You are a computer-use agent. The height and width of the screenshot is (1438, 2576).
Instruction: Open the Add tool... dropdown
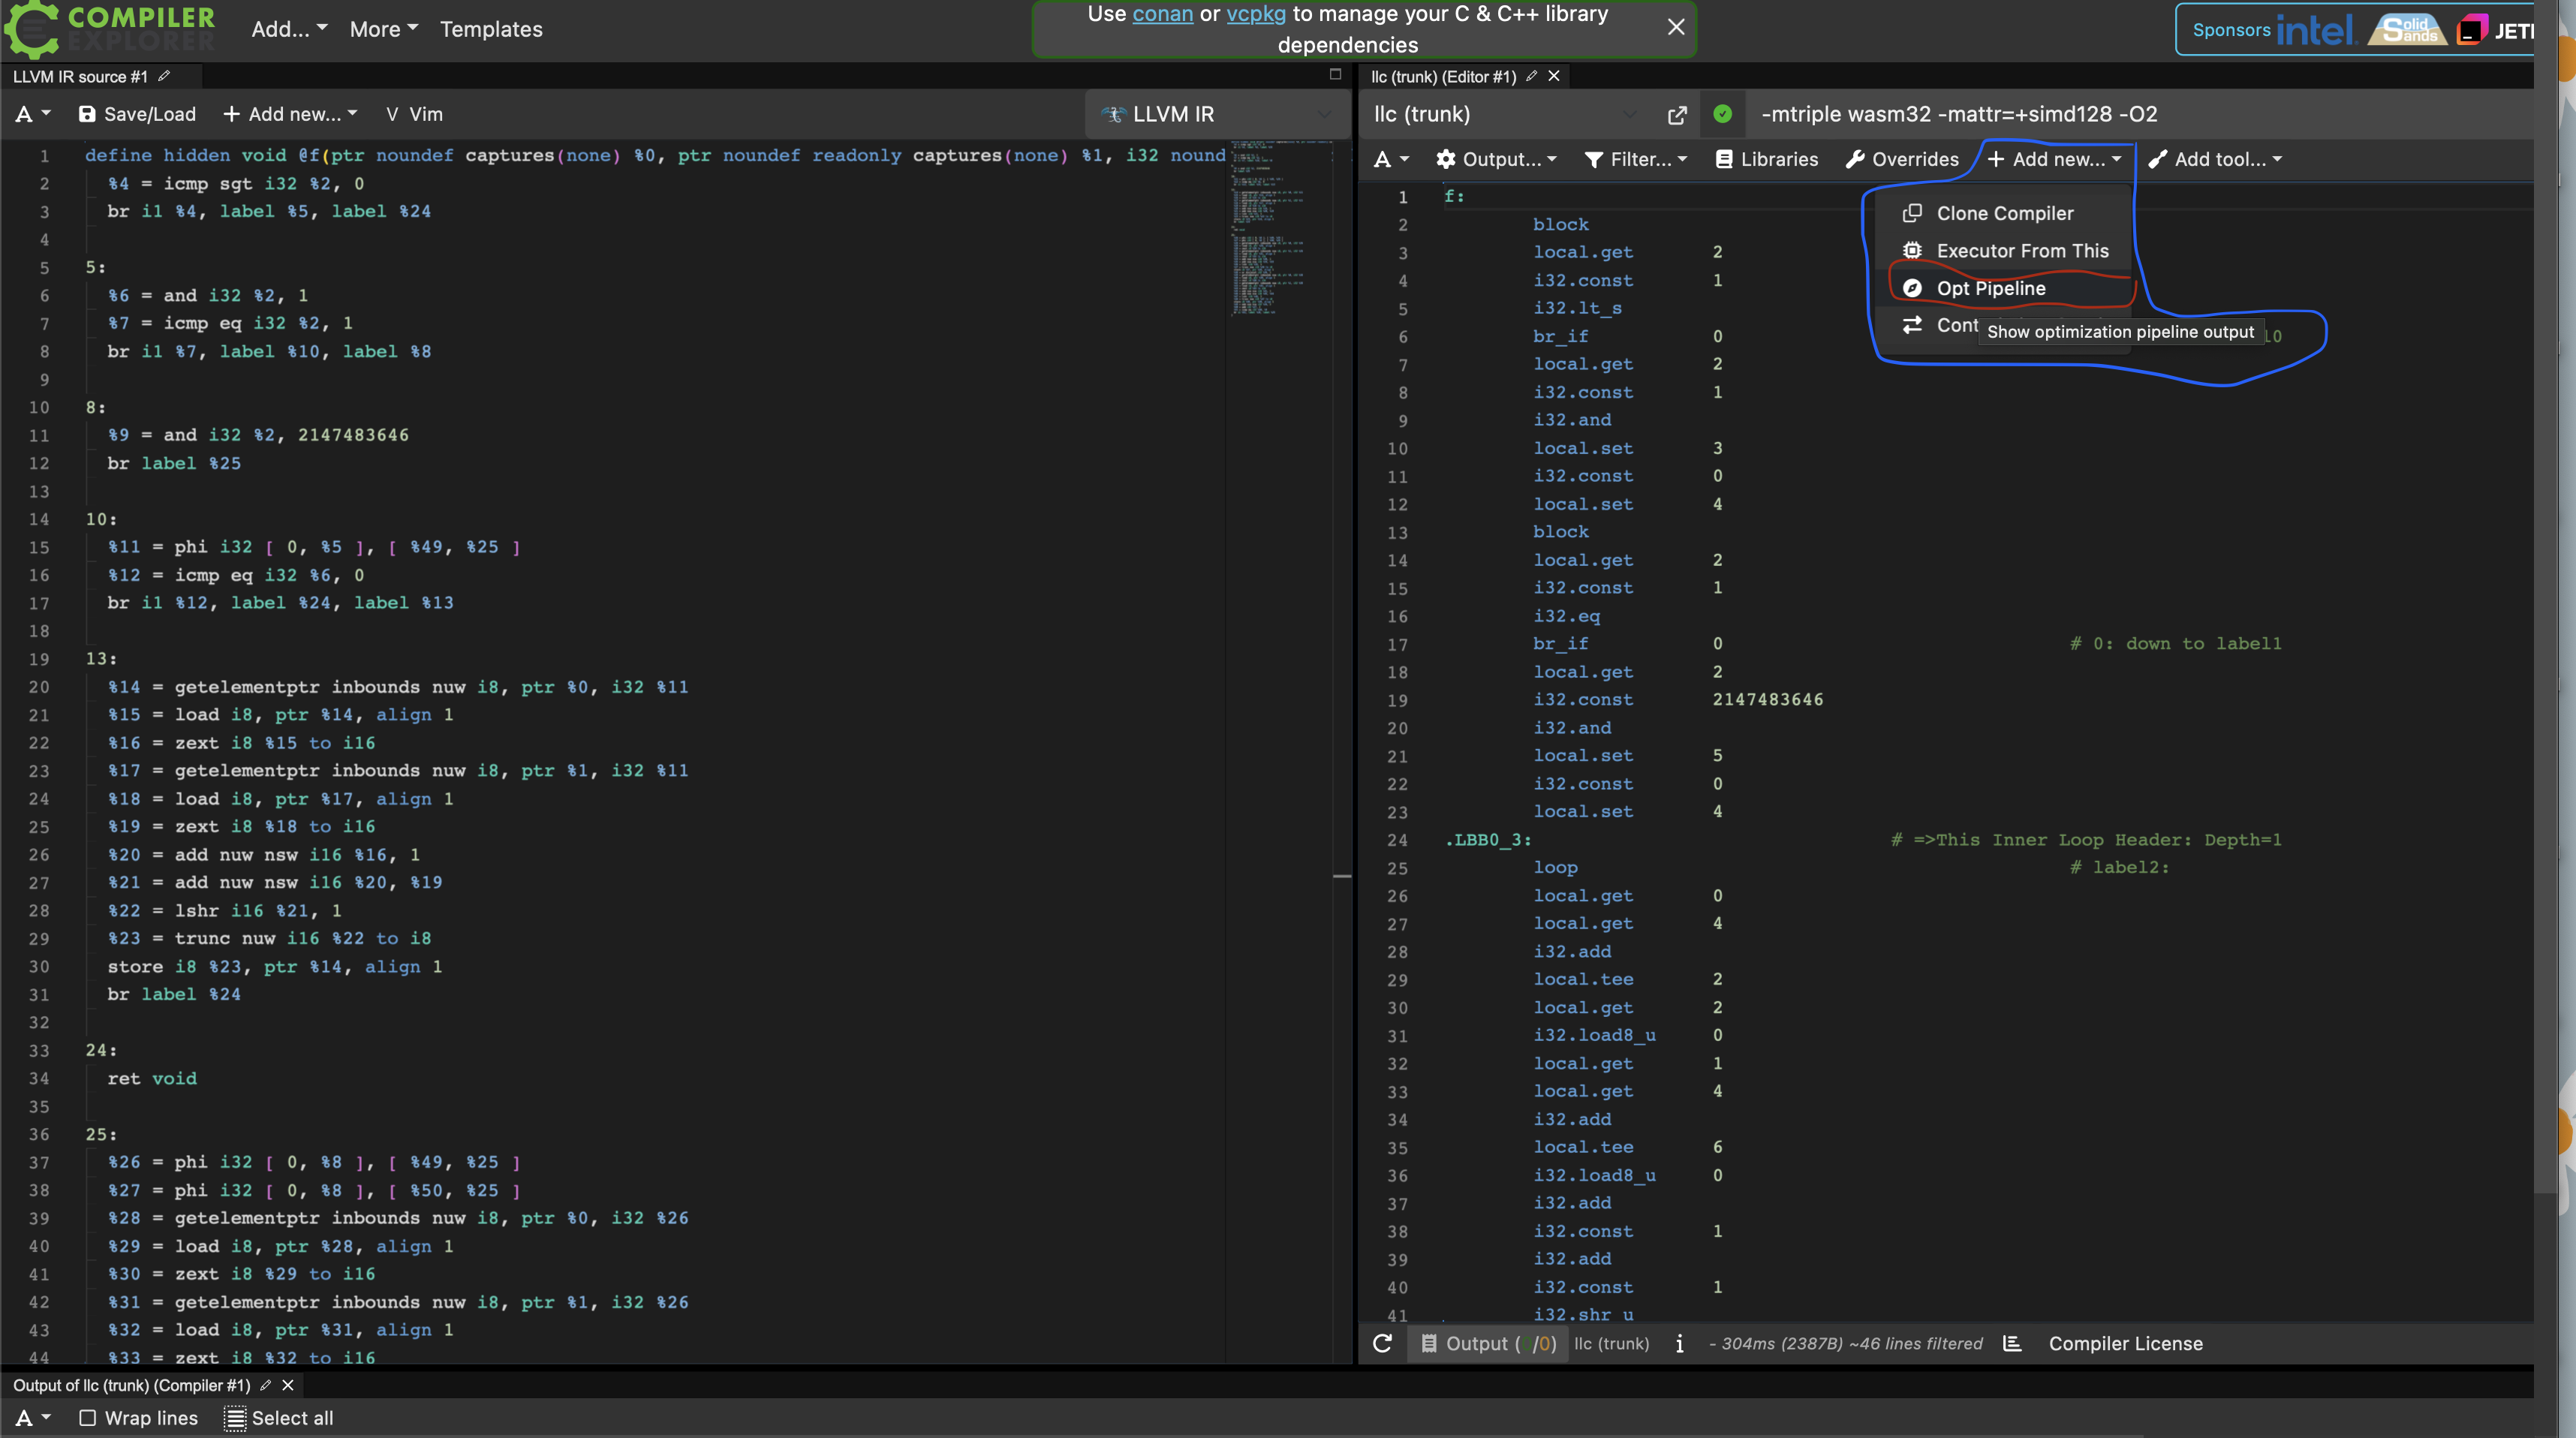[2215, 159]
